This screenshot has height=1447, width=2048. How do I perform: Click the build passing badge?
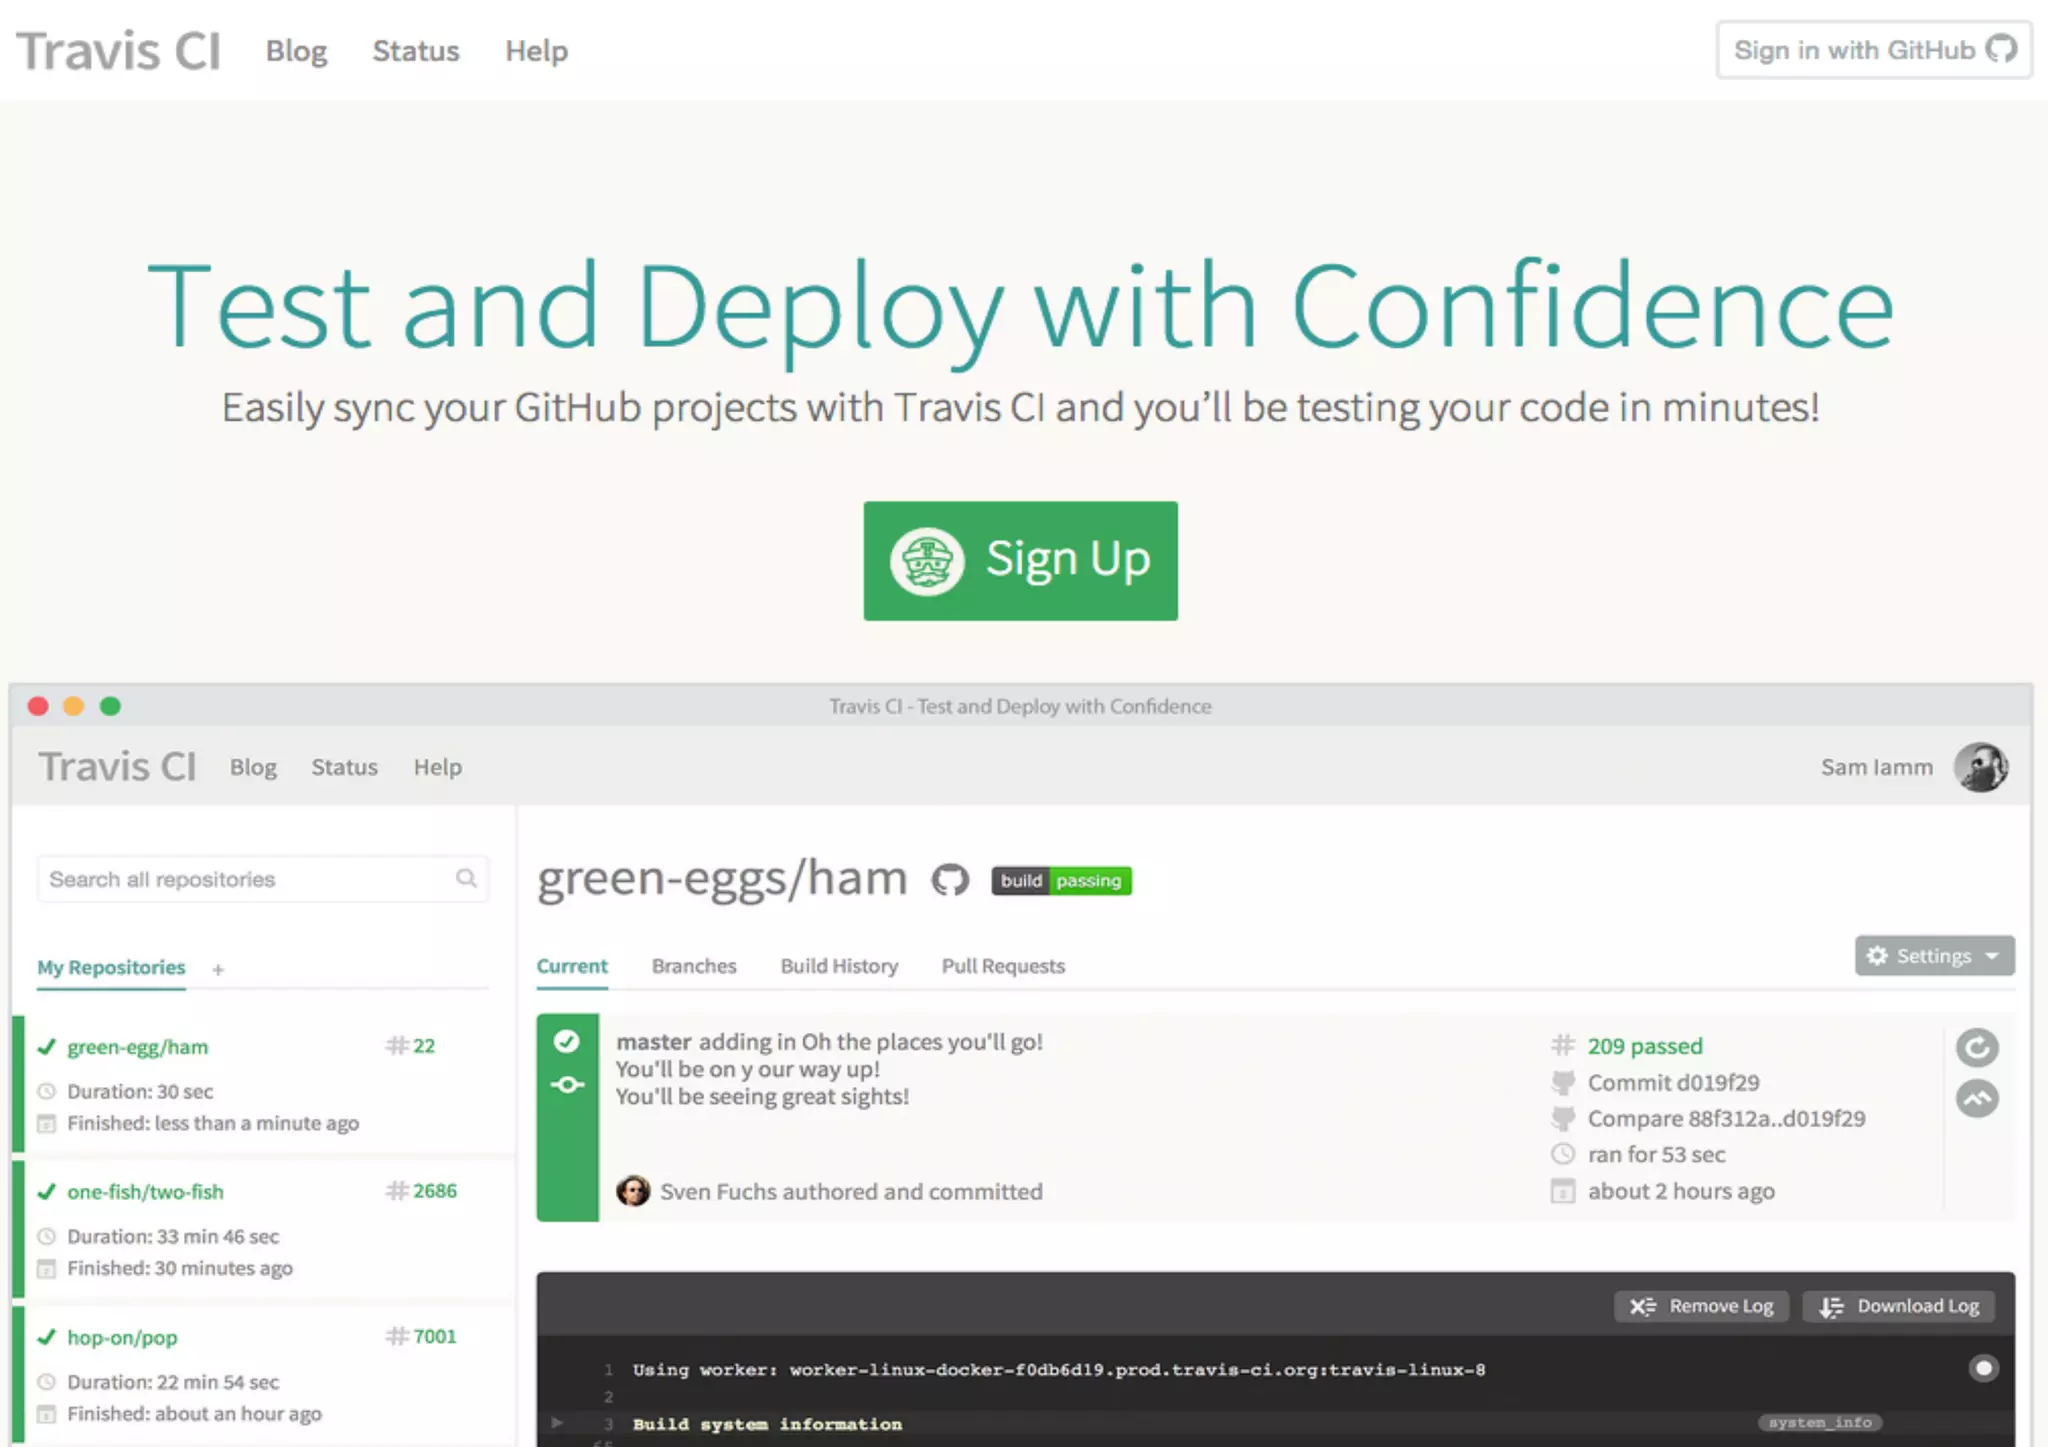(1061, 880)
